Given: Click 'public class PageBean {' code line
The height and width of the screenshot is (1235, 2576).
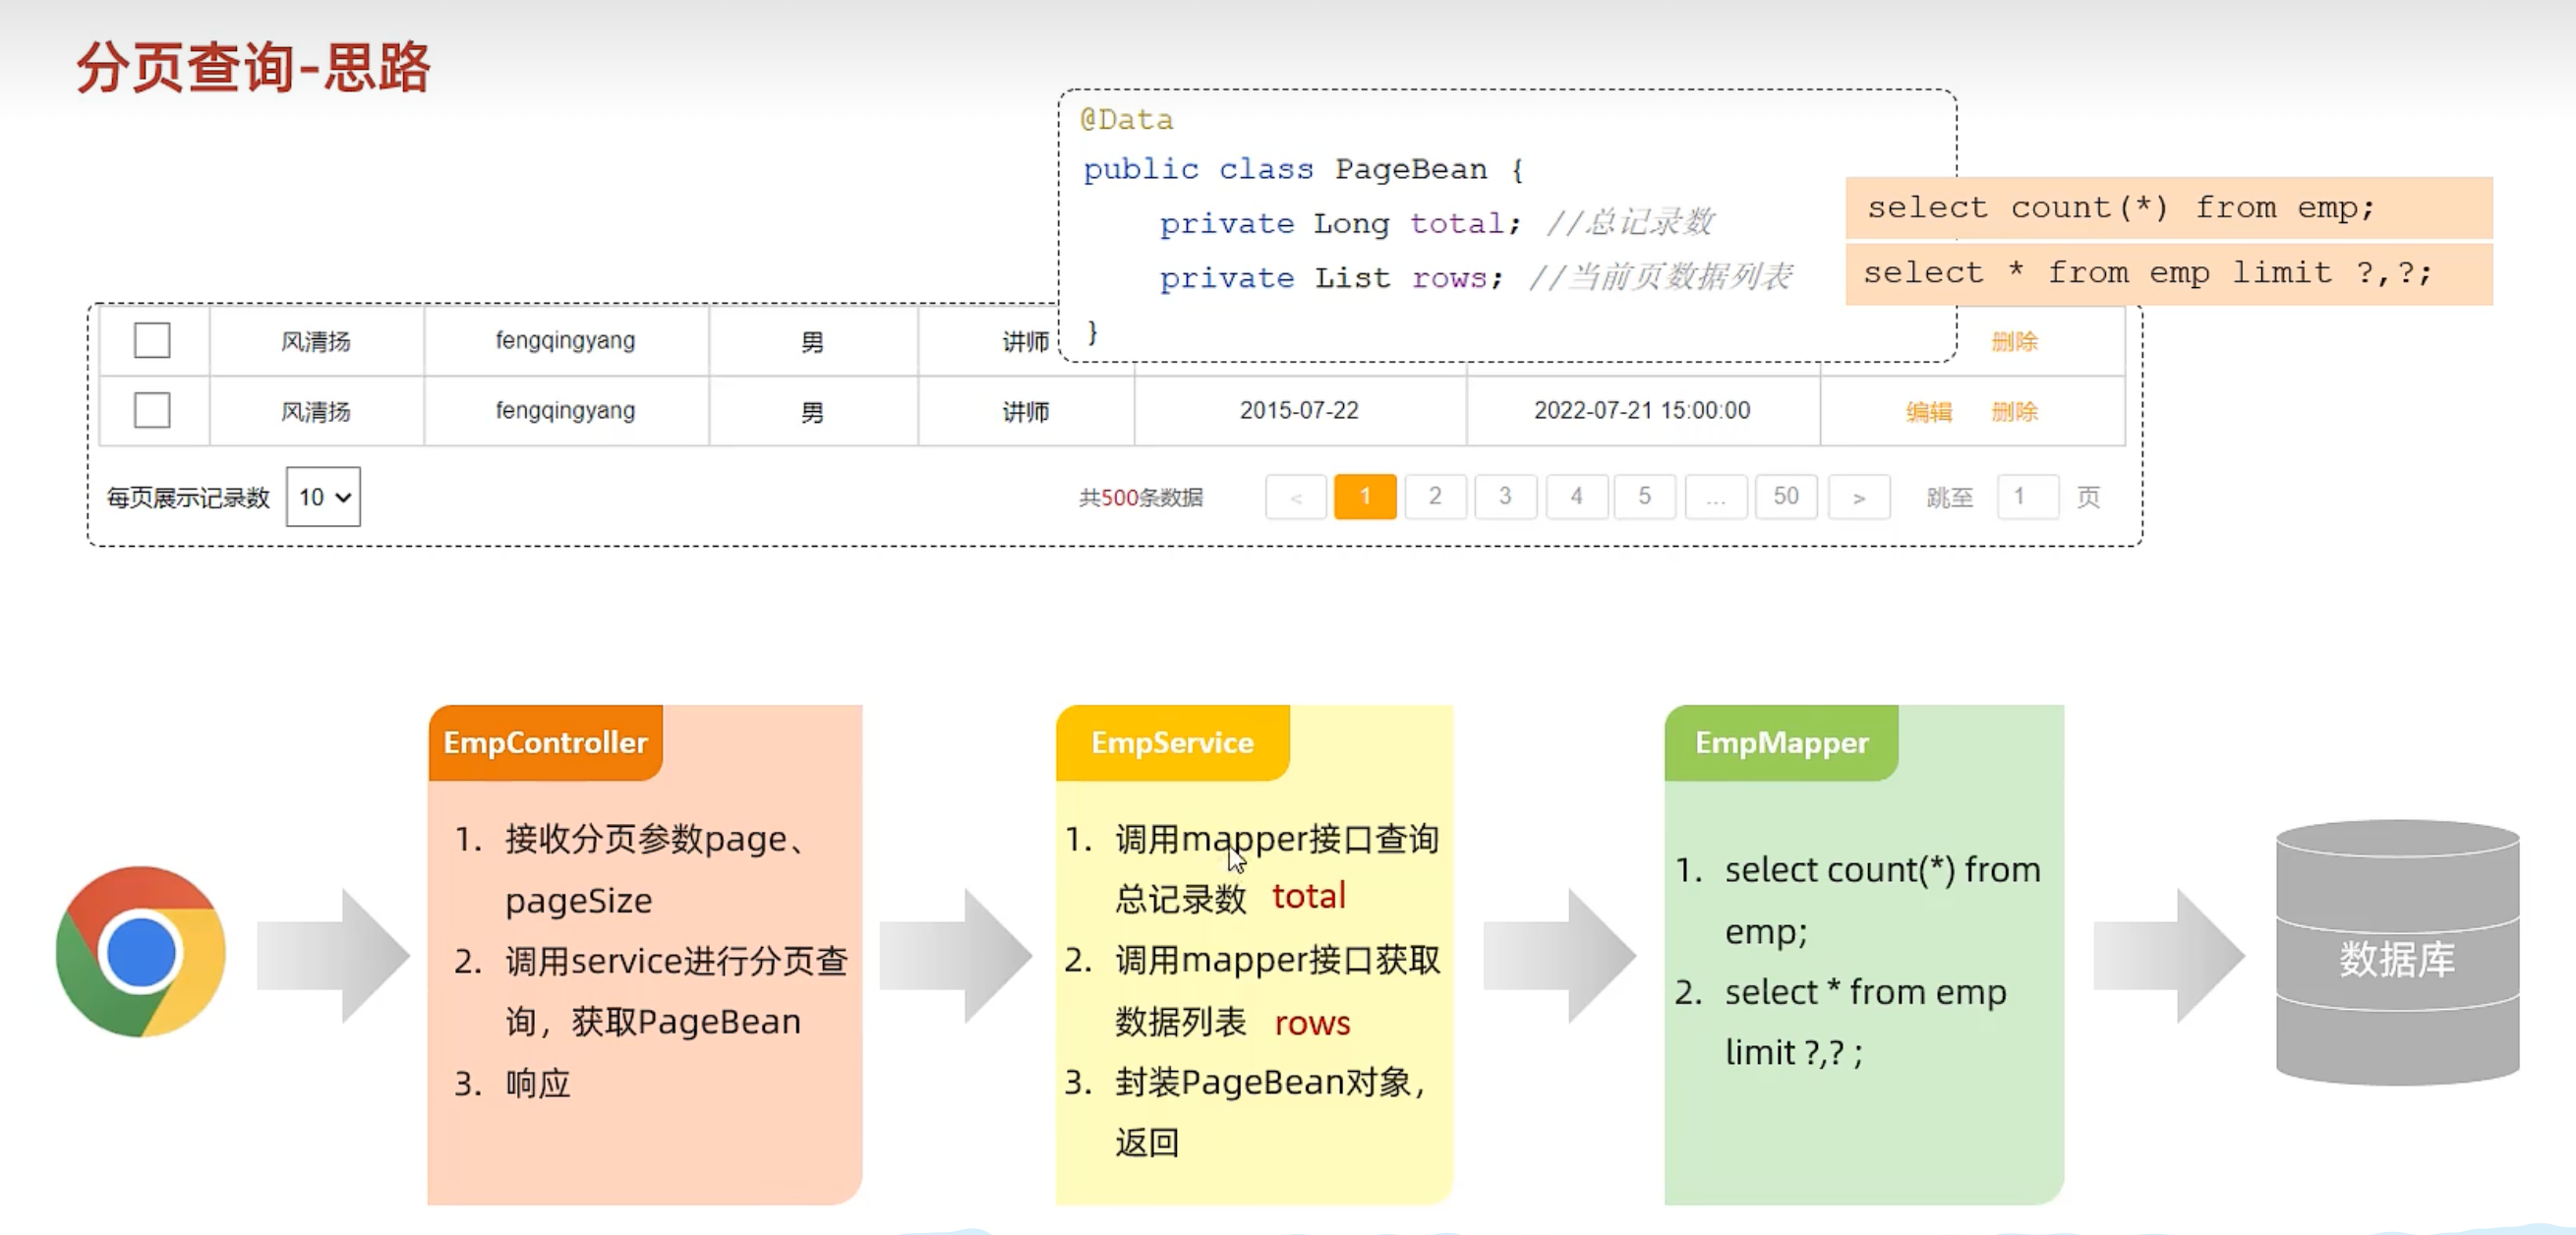Looking at the screenshot, I should (x=1304, y=169).
